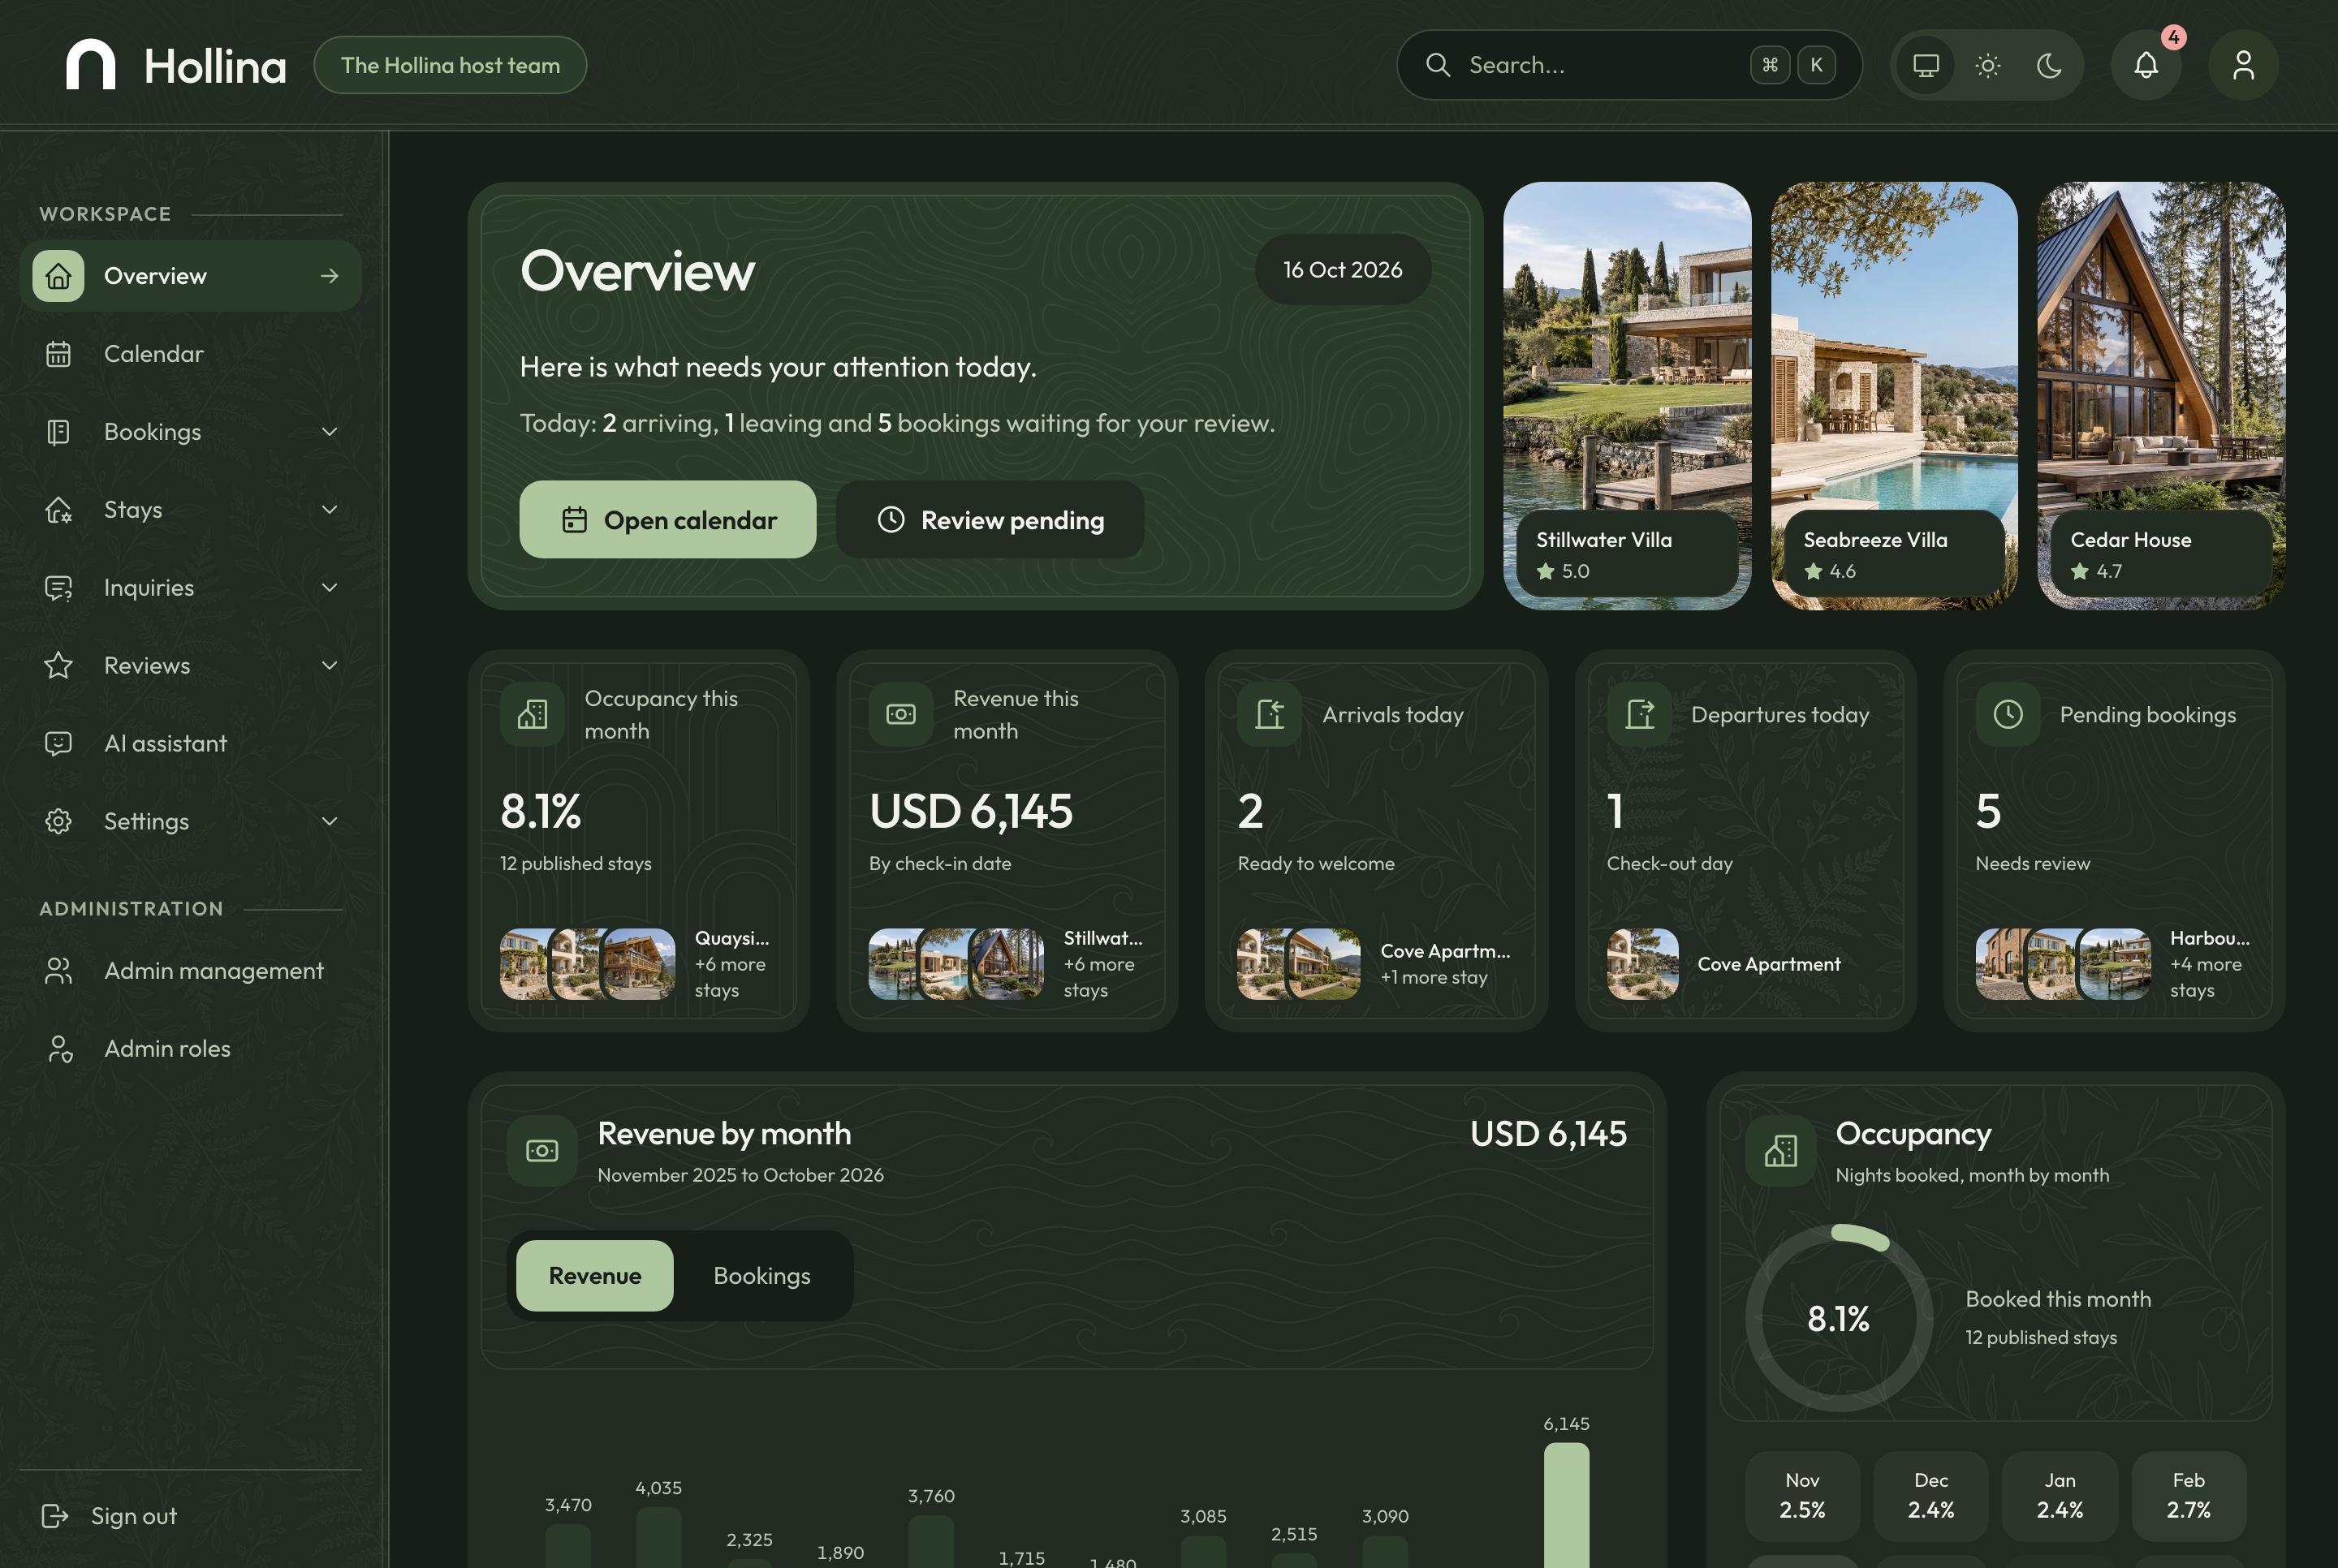Focus the Search input field
The width and height of the screenshot is (2338, 1568).
tap(1629, 65)
